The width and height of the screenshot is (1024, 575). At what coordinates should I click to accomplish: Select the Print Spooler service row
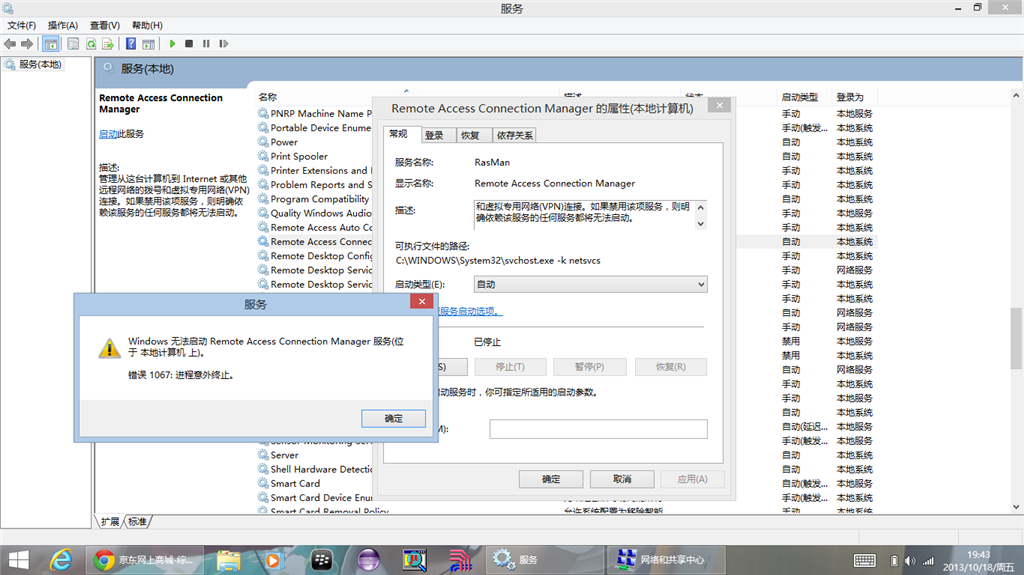299,156
